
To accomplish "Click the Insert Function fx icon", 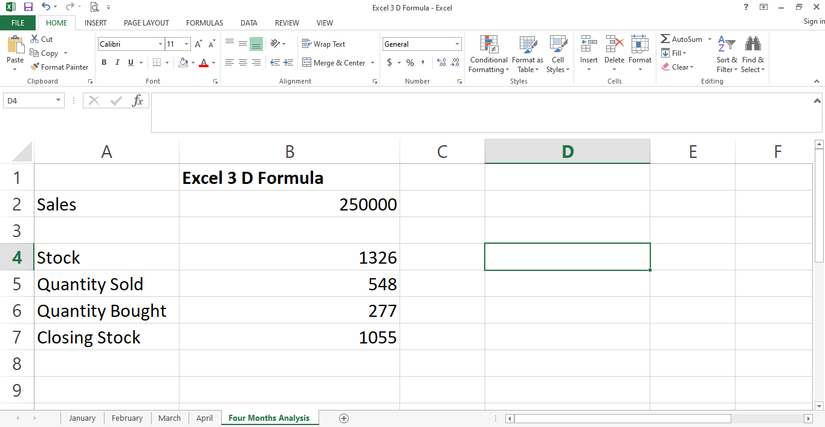I will [137, 101].
